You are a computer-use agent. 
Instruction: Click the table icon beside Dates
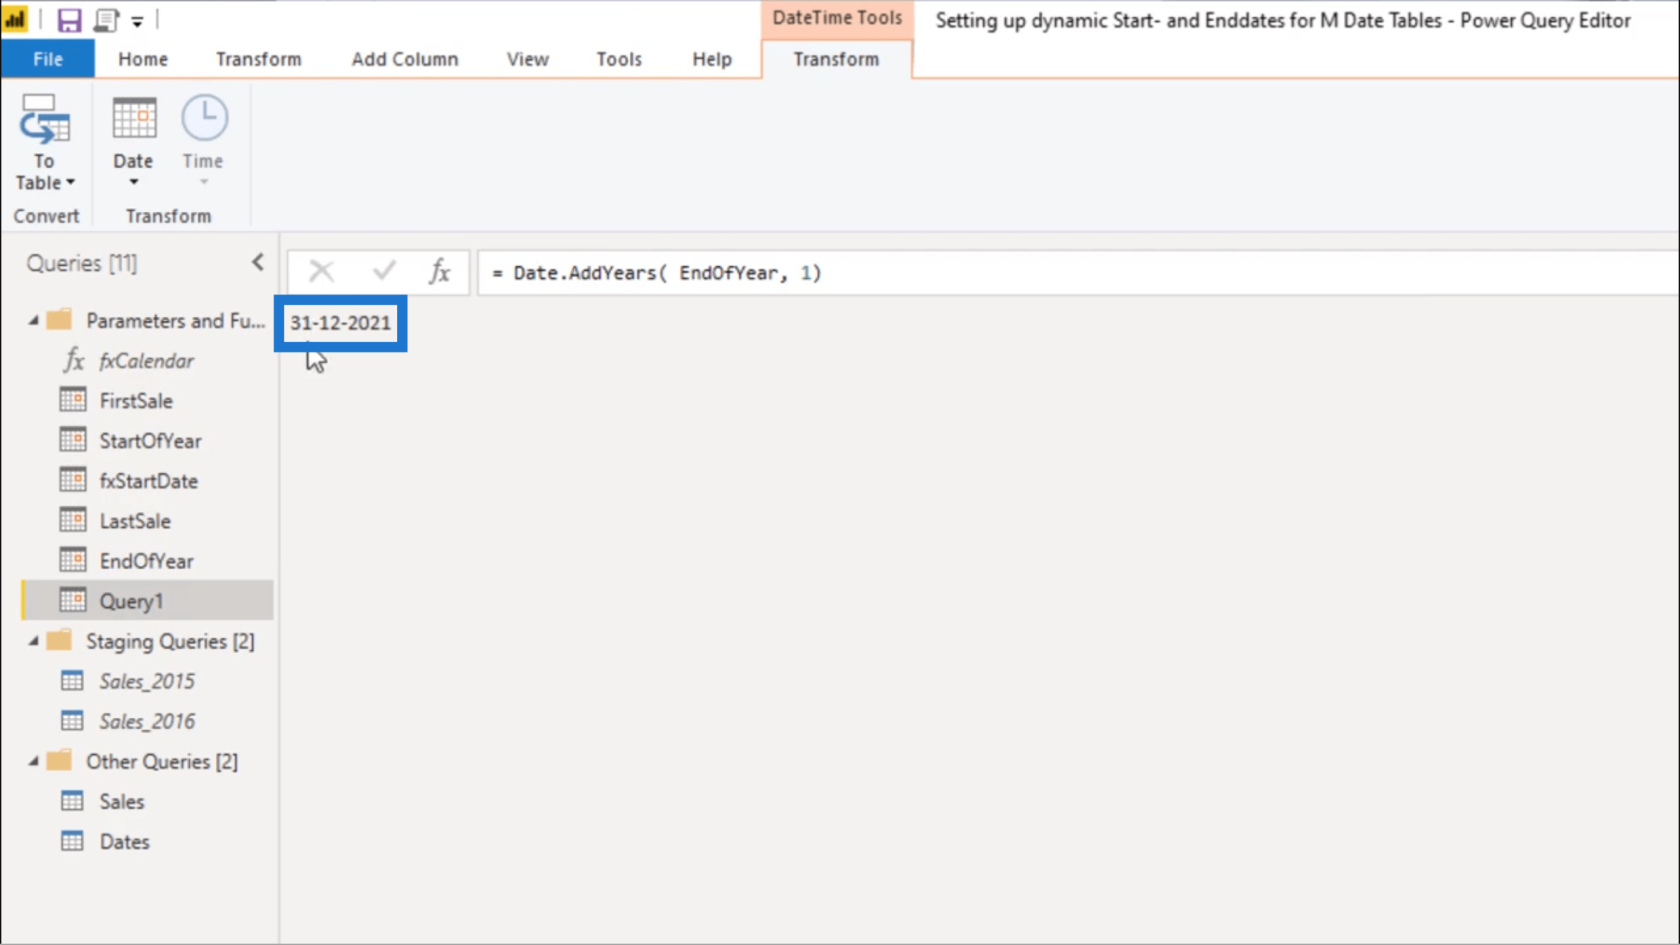pos(72,841)
